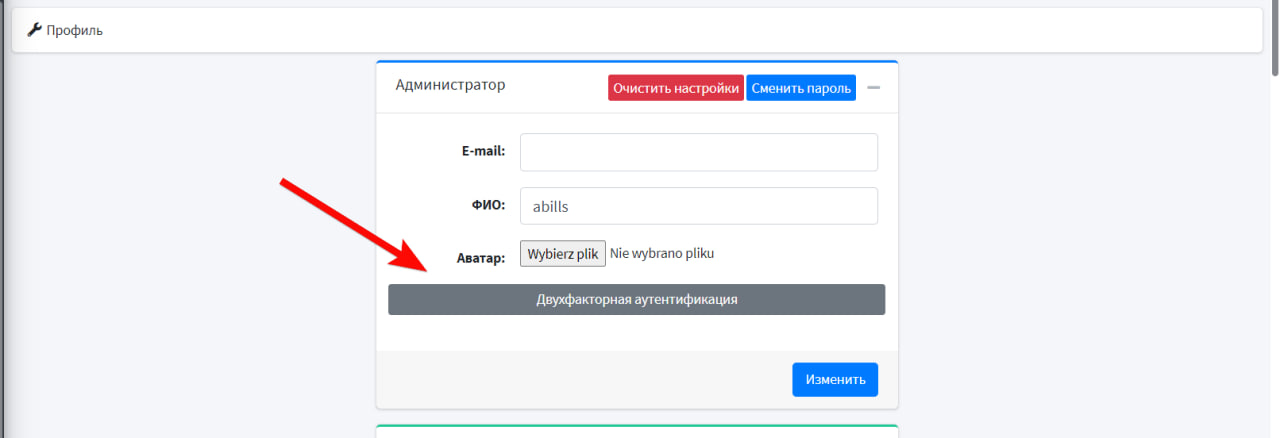The image size is (1280, 438).
Task: Click the Аватар field label
Action: click(480, 257)
